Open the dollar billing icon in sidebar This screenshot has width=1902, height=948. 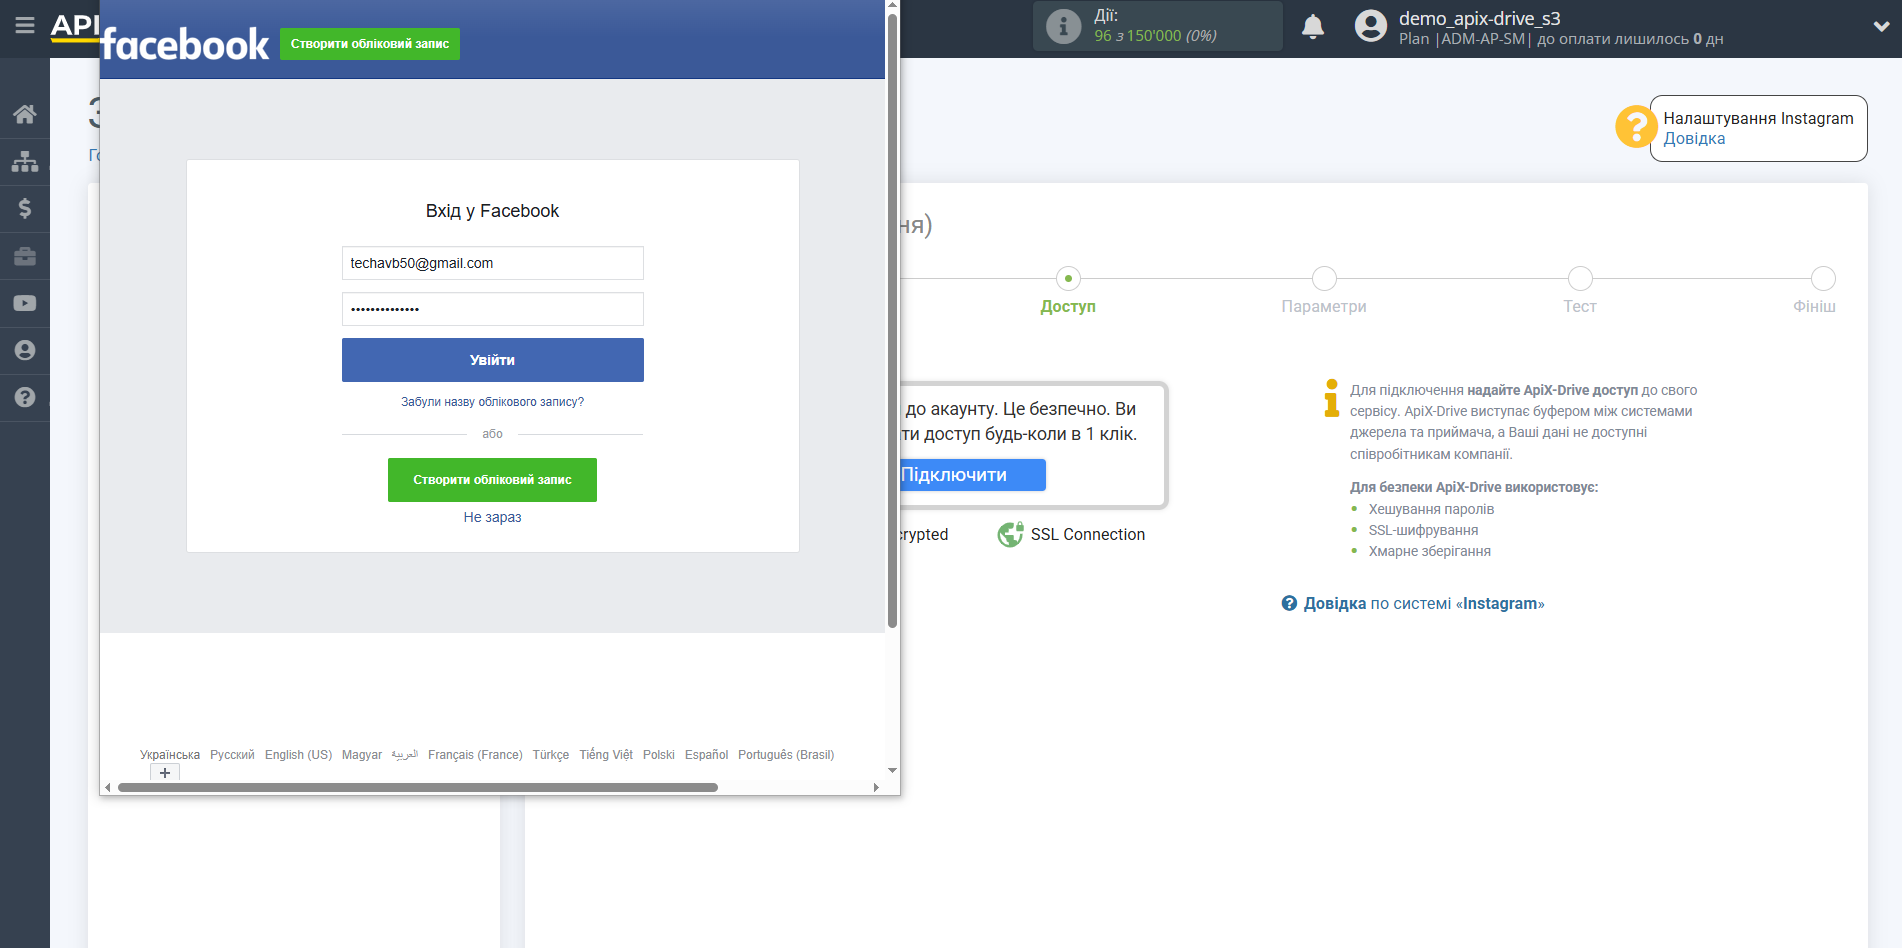pos(25,208)
